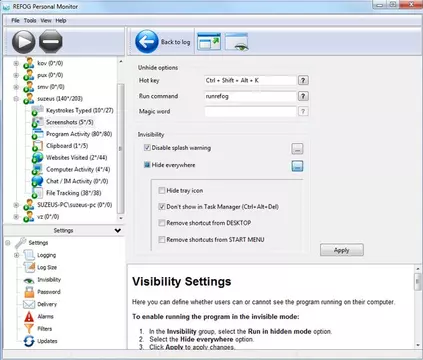Screen dimensions: 423x360
Task: Open the View menu
Action: [x=46, y=21]
